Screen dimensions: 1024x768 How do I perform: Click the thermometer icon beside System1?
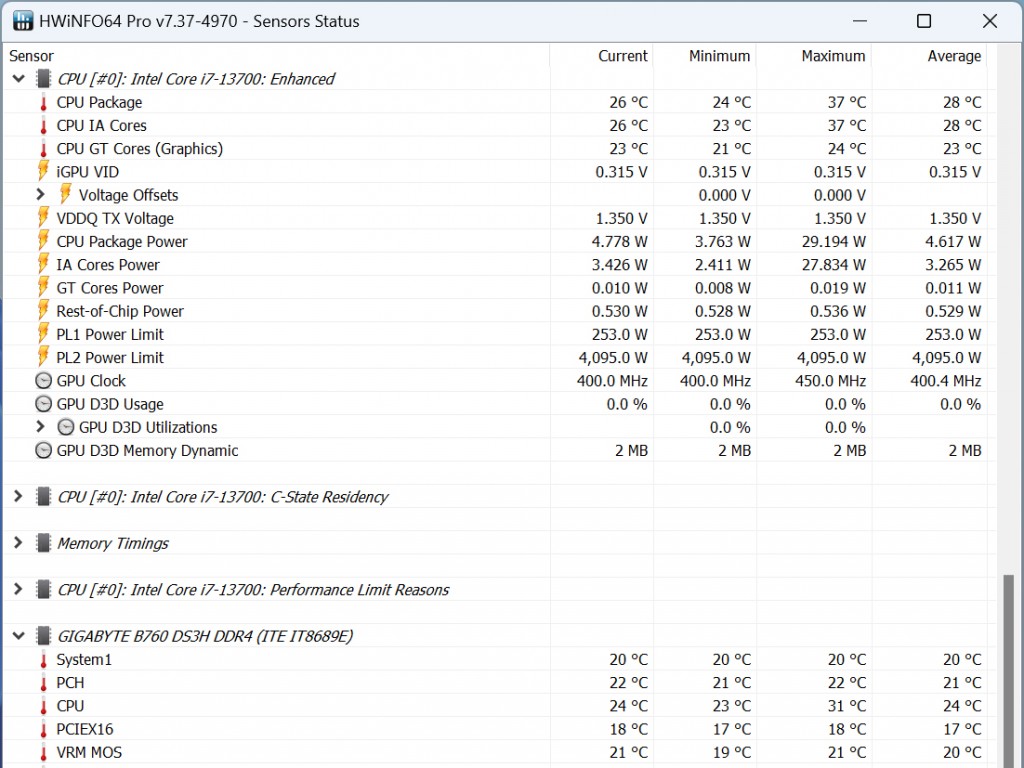(x=44, y=660)
